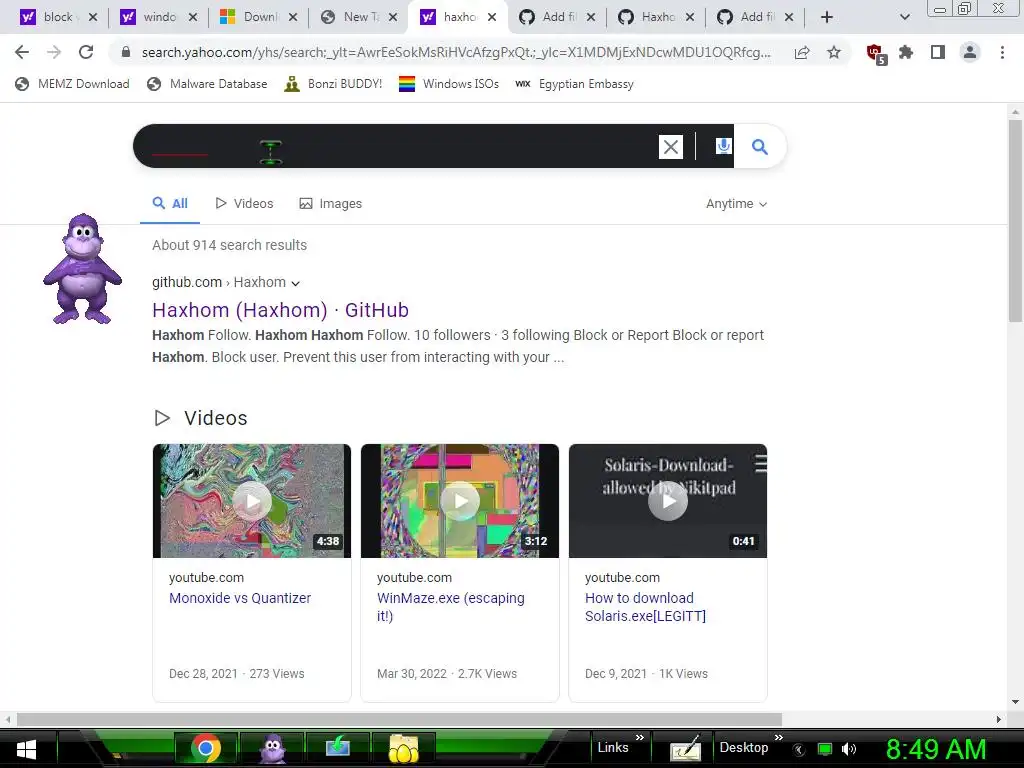The image size is (1024, 768).
Task: Open the Anytime filter dropdown
Action: (x=736, y=204)
